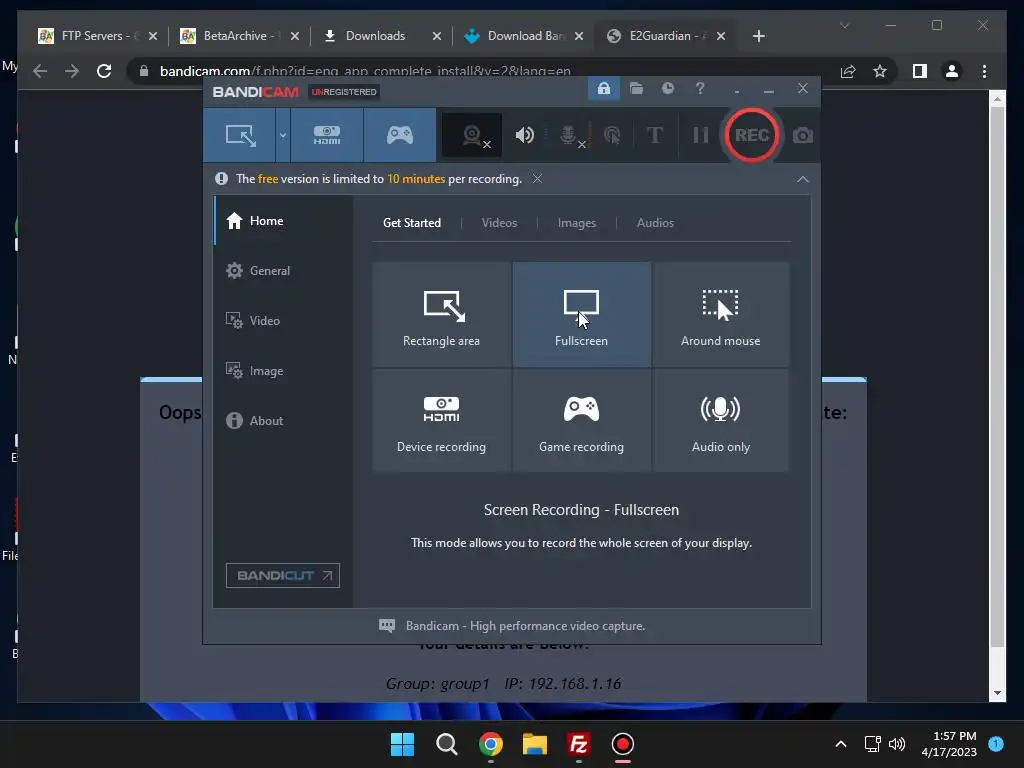Open the scheduled recording clock icon

667,89
